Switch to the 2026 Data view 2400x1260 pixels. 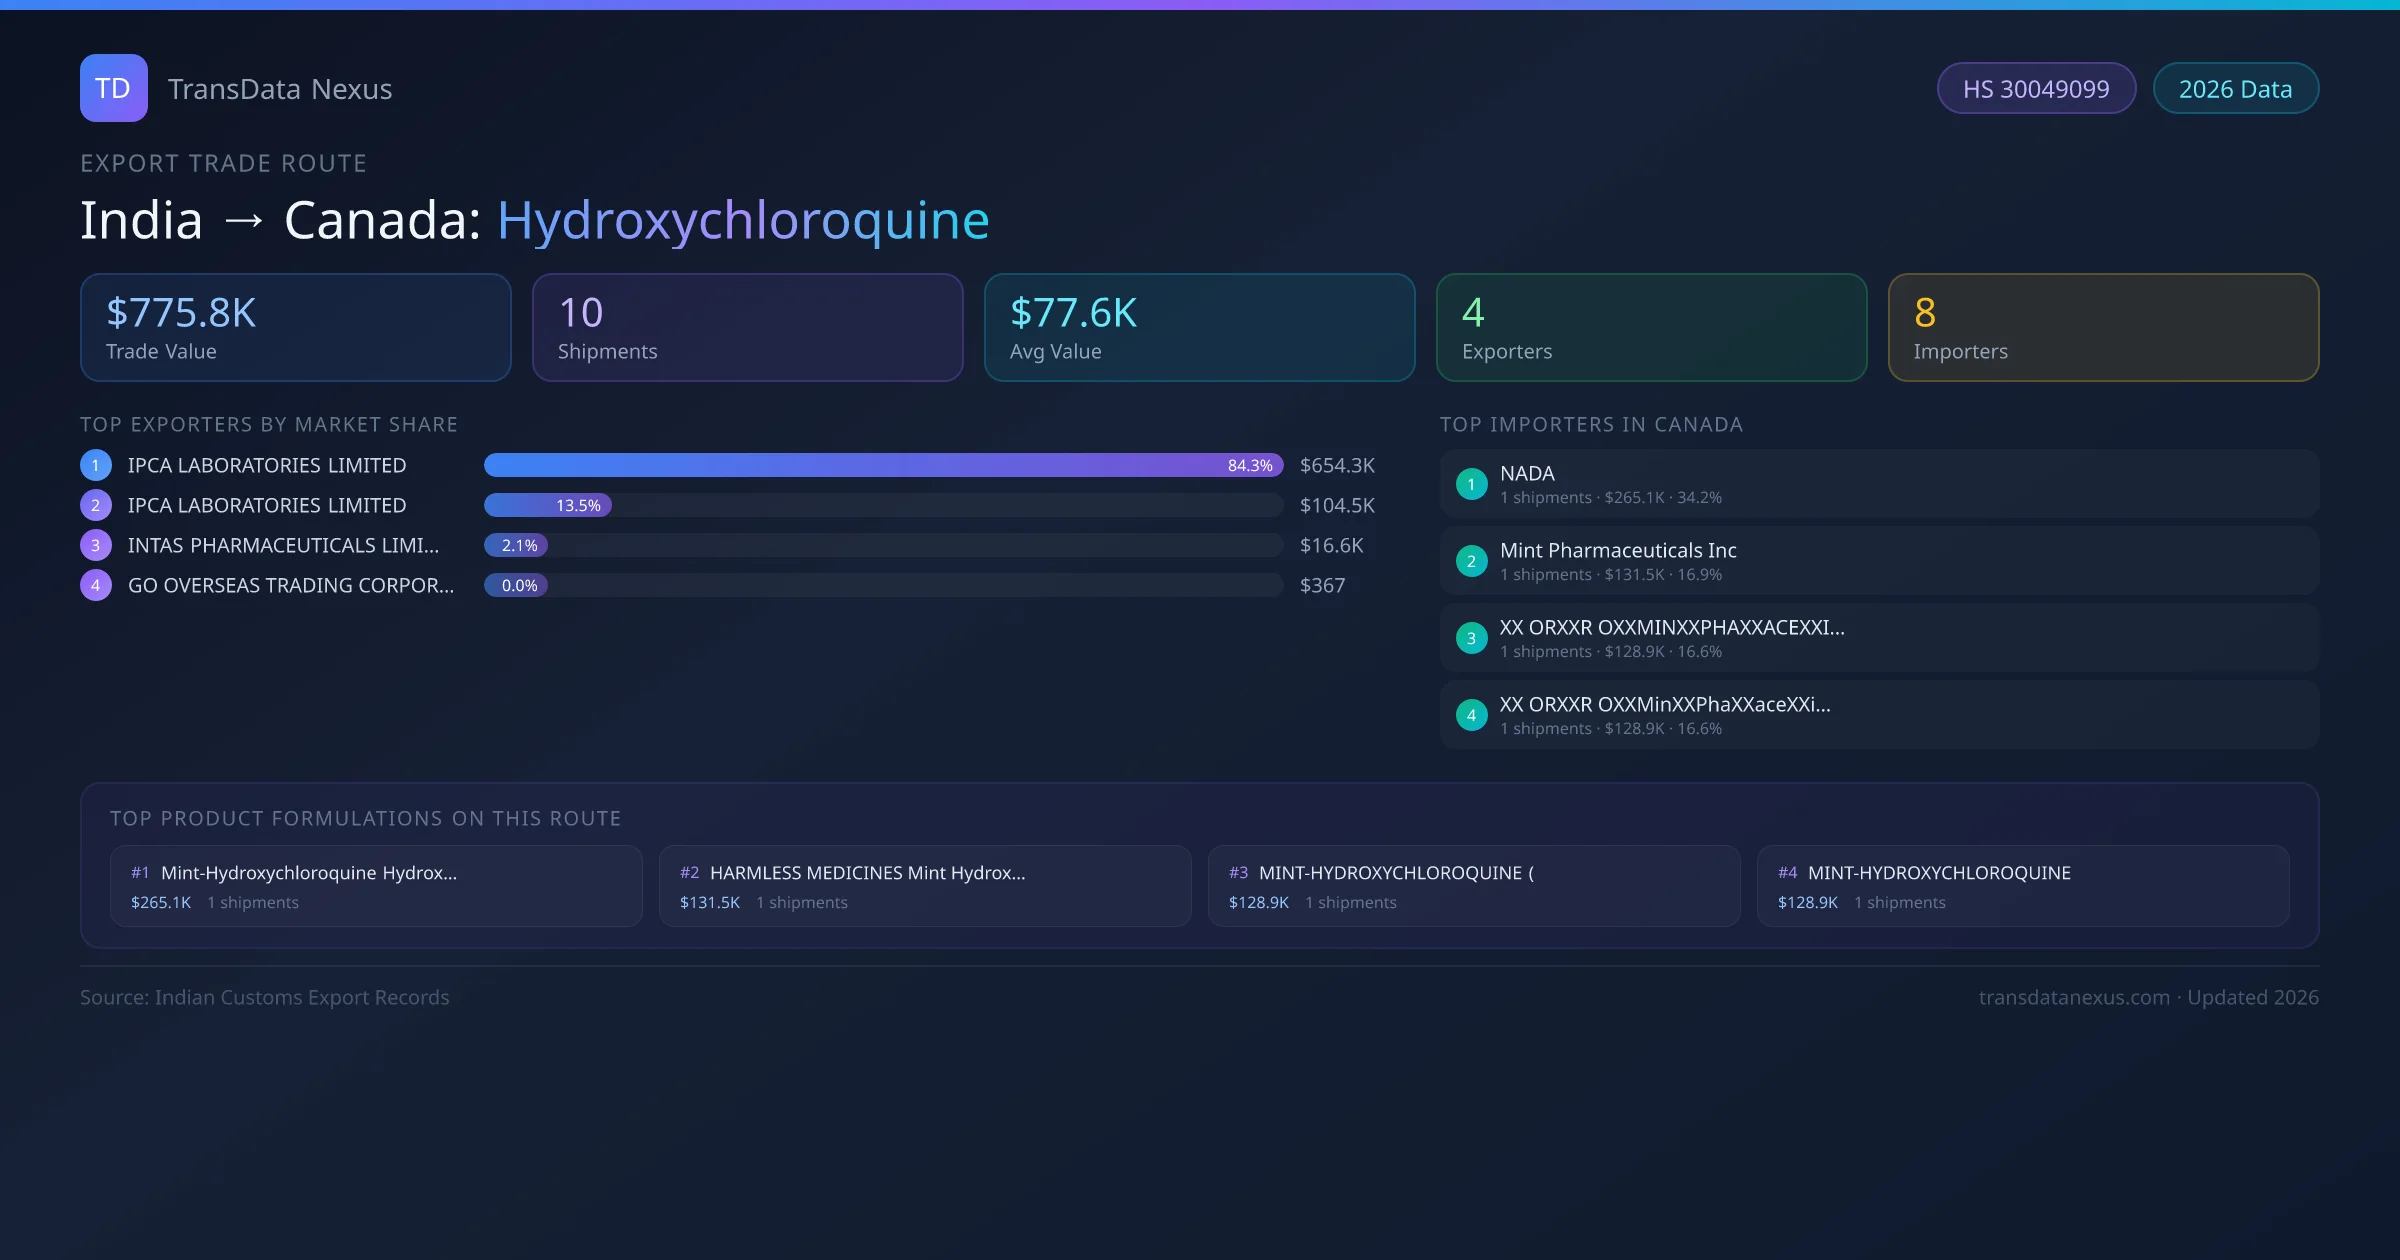2235,88
